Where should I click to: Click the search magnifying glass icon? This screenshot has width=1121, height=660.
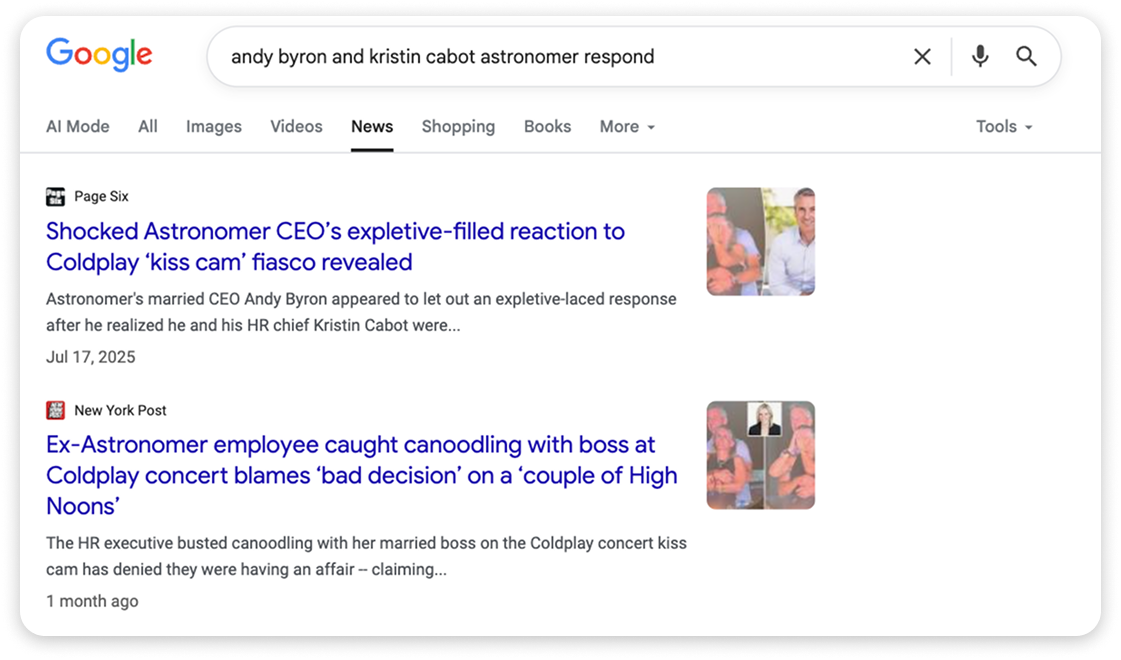click(x=1026, y=56)
